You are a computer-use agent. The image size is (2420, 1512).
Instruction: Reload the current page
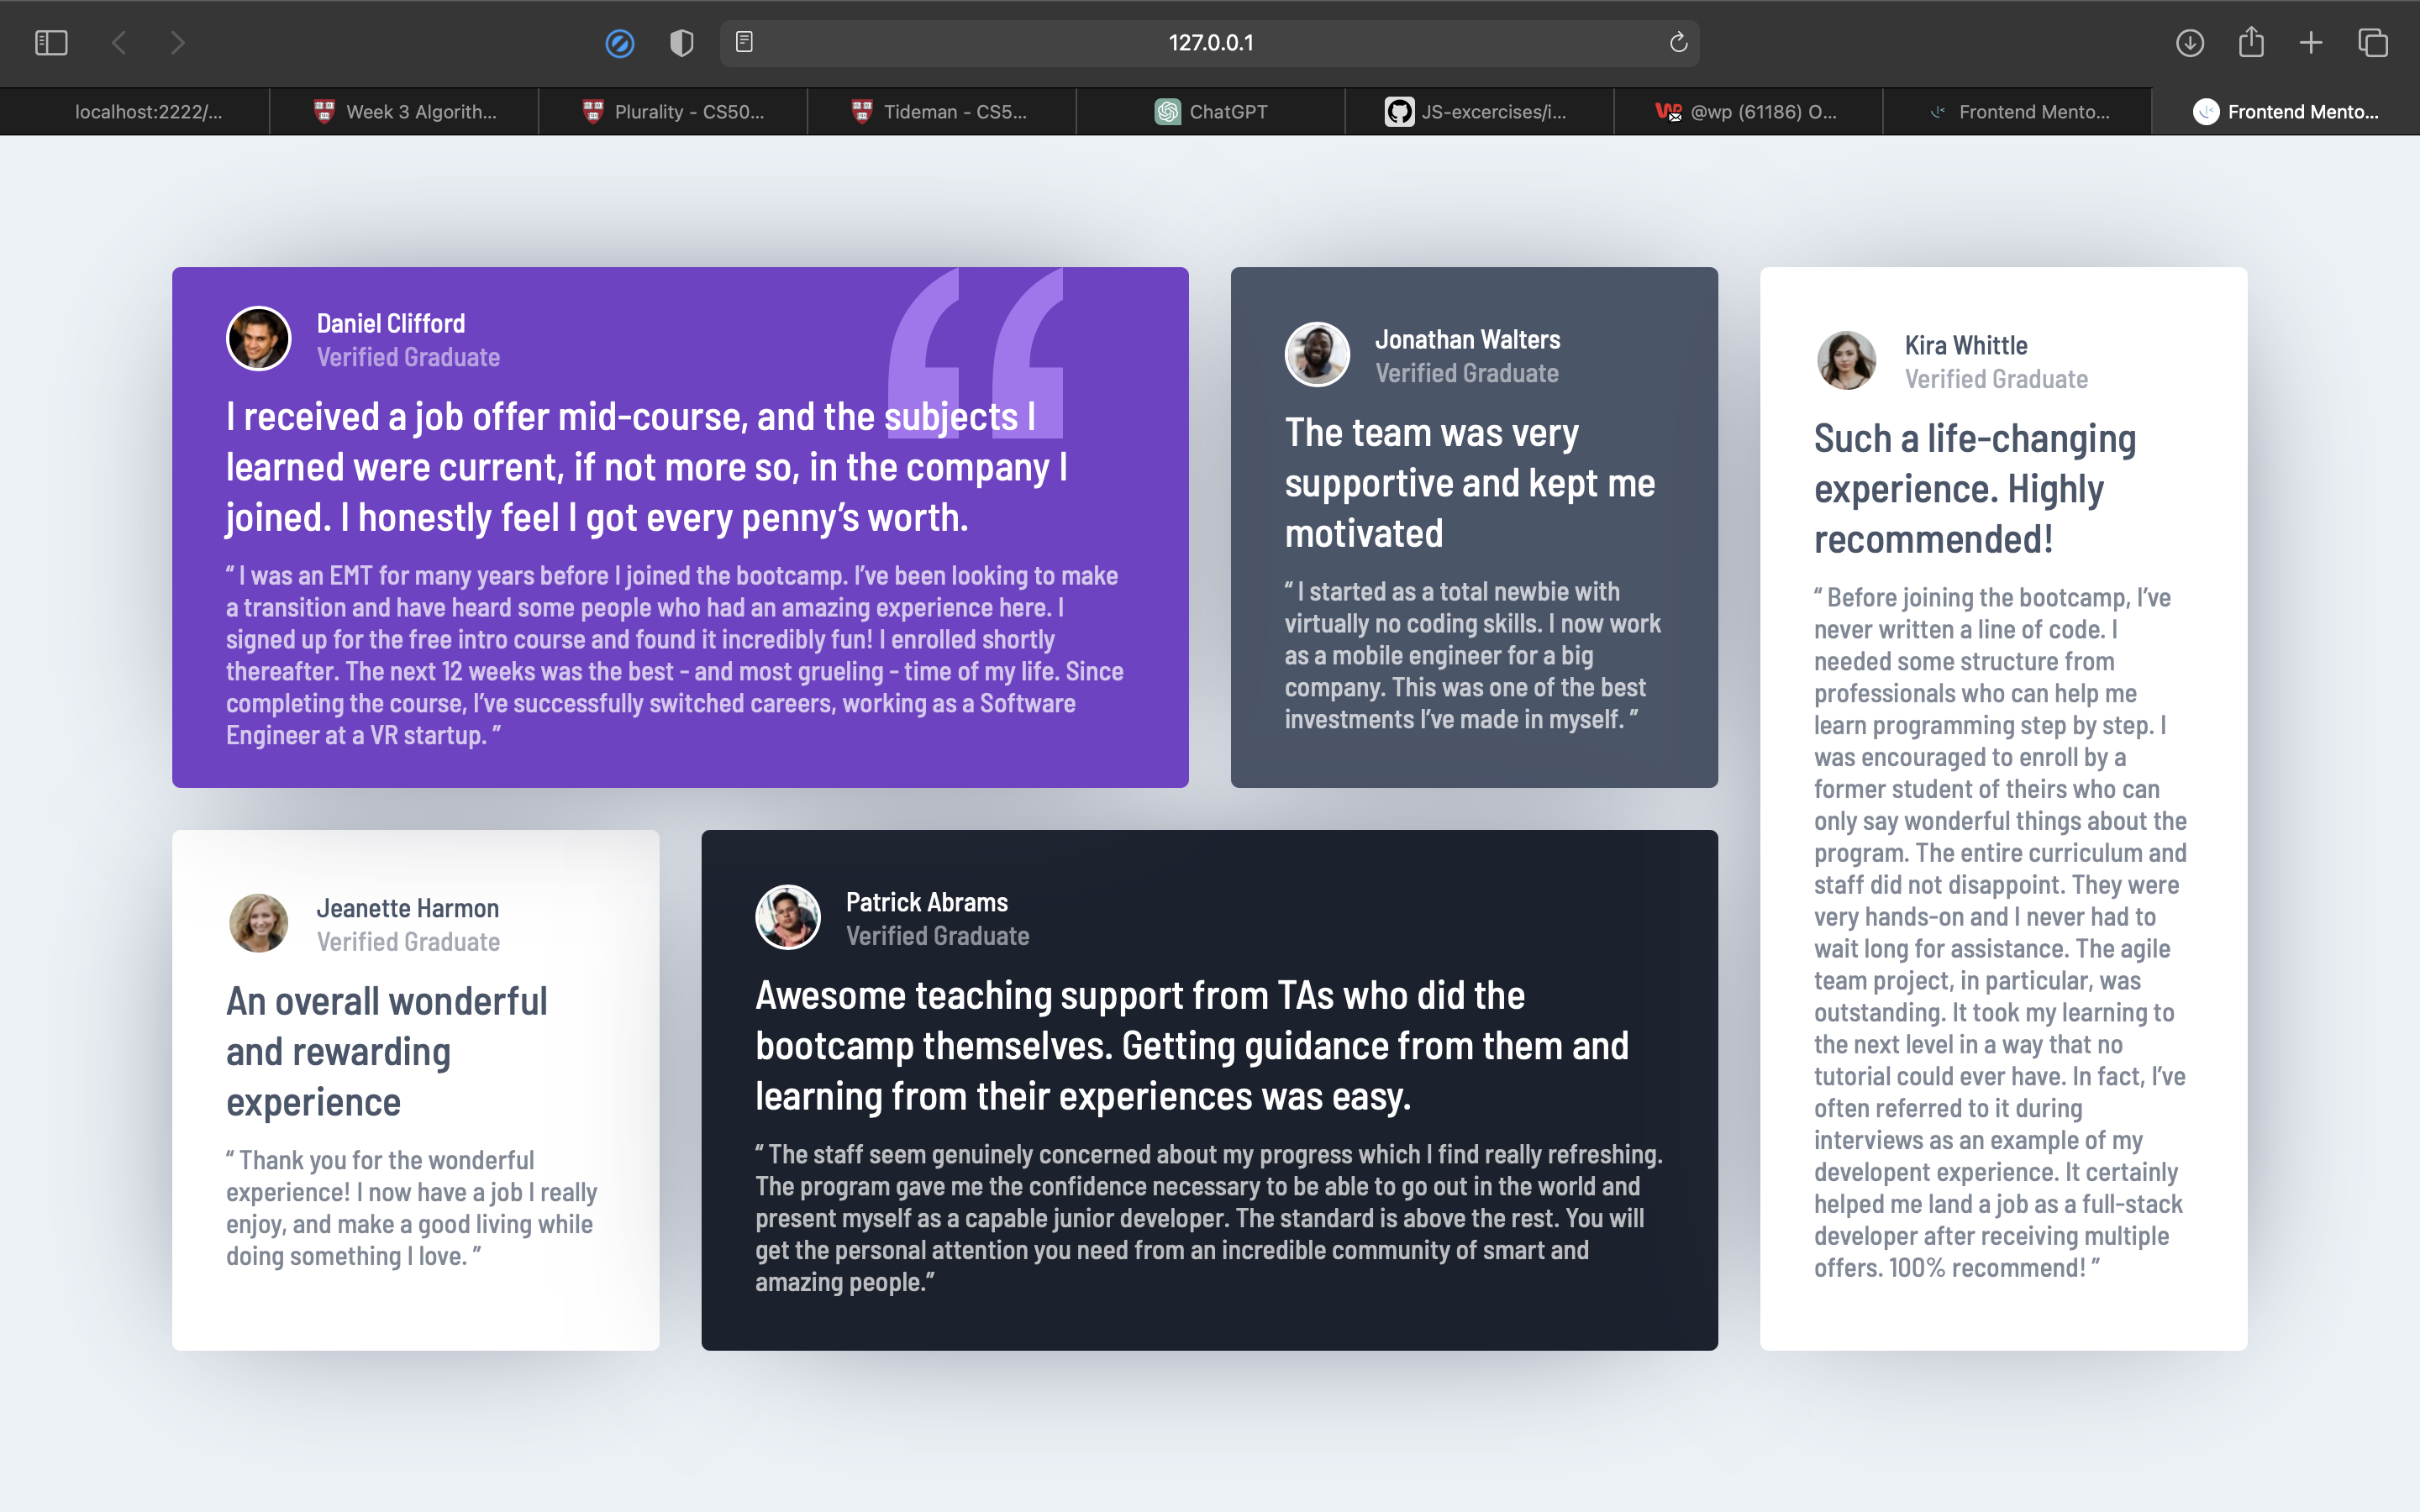pyautogui.click(x=1678, y=42)
